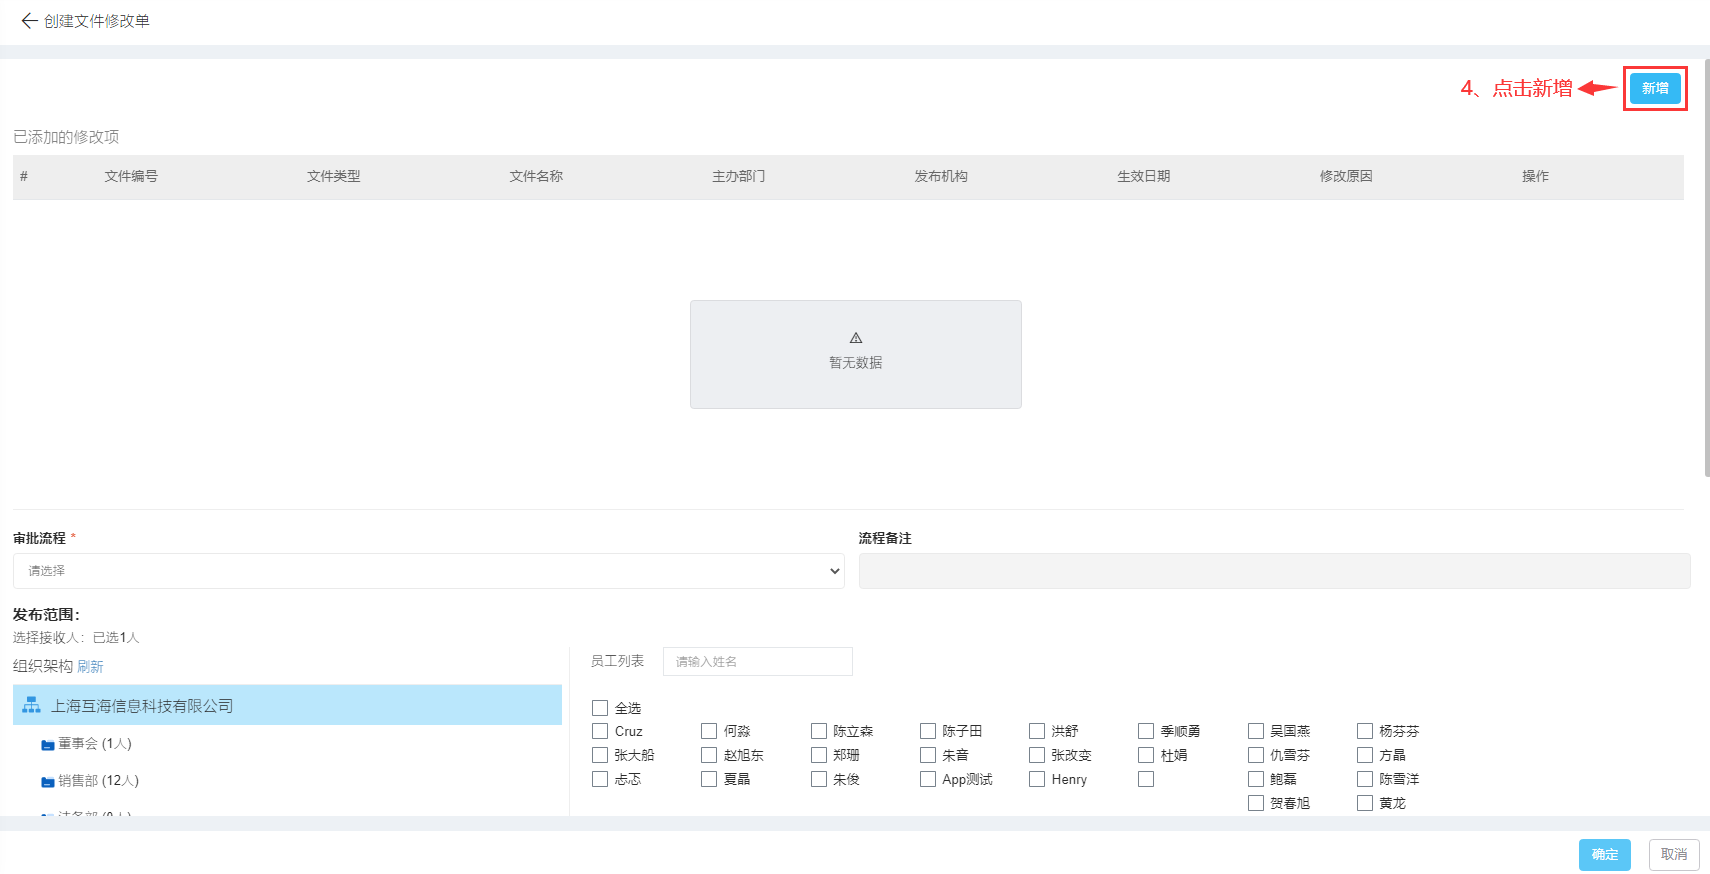Click the organization icon beside 上海互海信息科技有限公司
The width and height of the screenshot is (1710, 874).
(x=32, y=705)
